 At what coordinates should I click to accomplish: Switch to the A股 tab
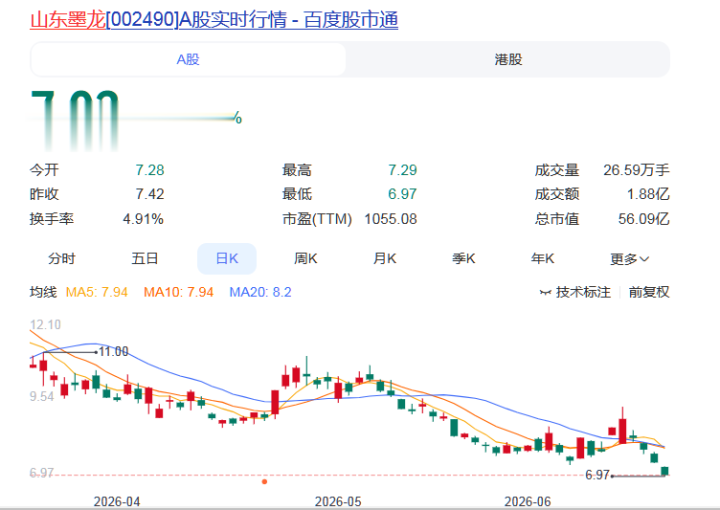click(x=188, y=59)
